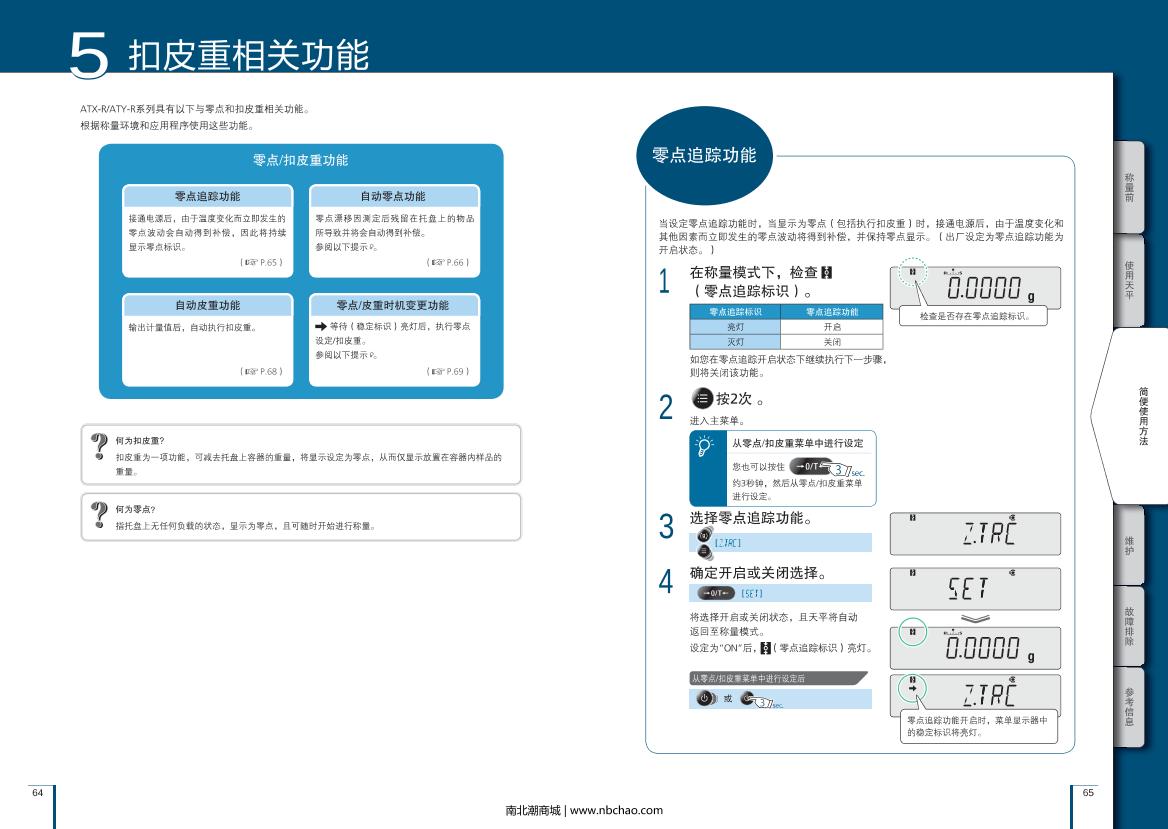
Task: Go to the 故障排除 side tab
Action: 1129,625
